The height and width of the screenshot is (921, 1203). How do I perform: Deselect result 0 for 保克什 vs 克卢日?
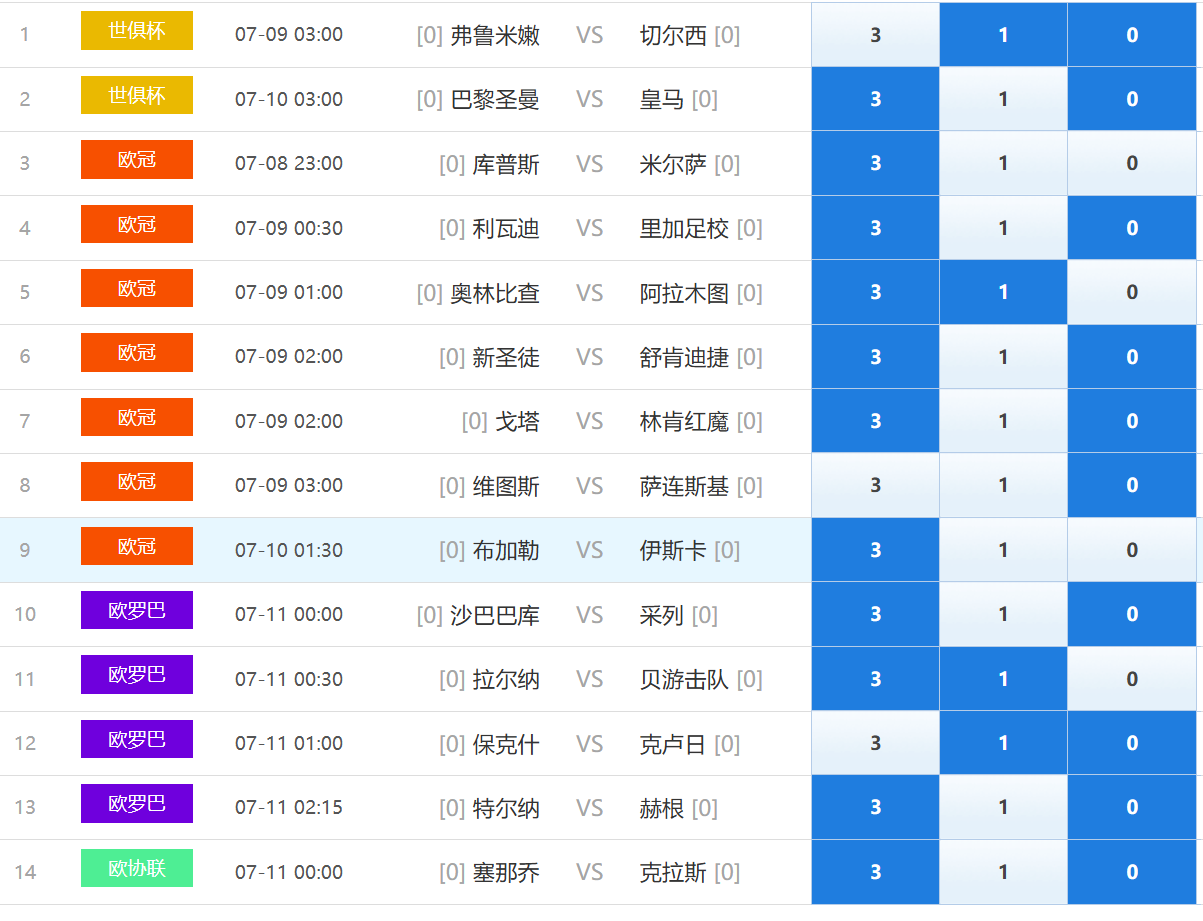click(1131, 743)
